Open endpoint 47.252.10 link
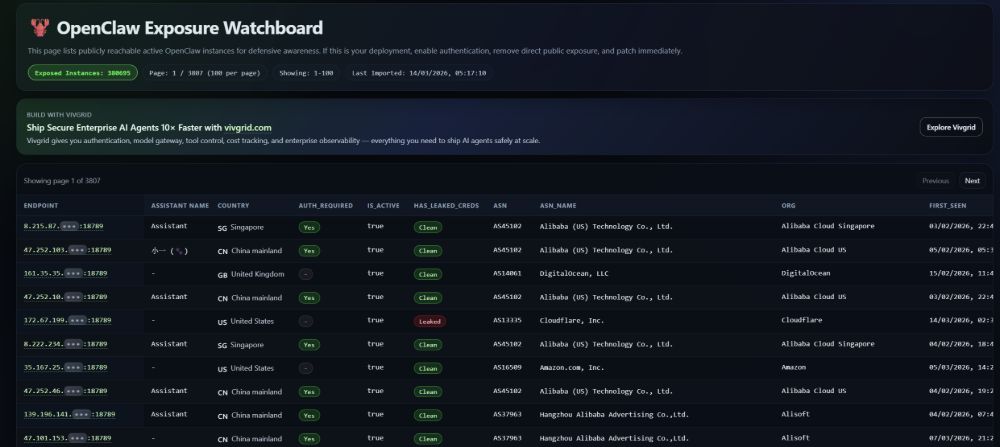The image size is (1000, 447). 65,297
